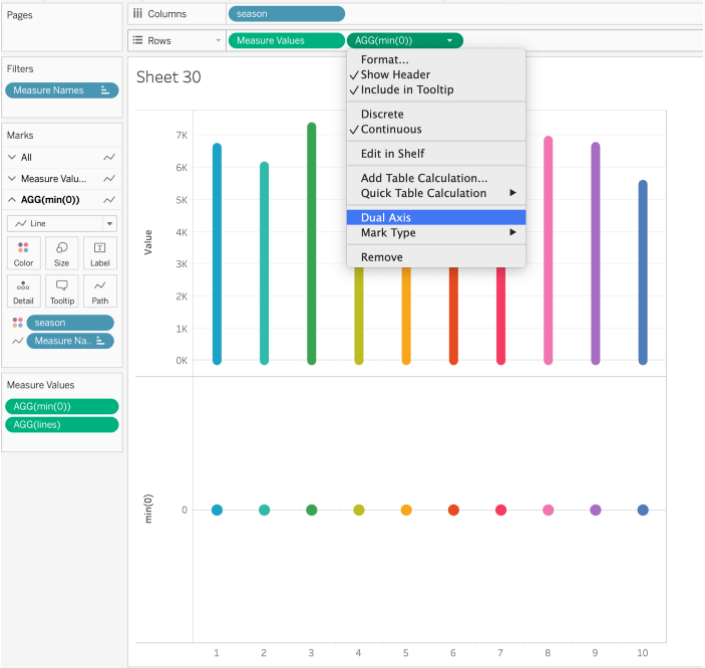
Task: Click the 7K axis tick label
Action: pos(182,135)
